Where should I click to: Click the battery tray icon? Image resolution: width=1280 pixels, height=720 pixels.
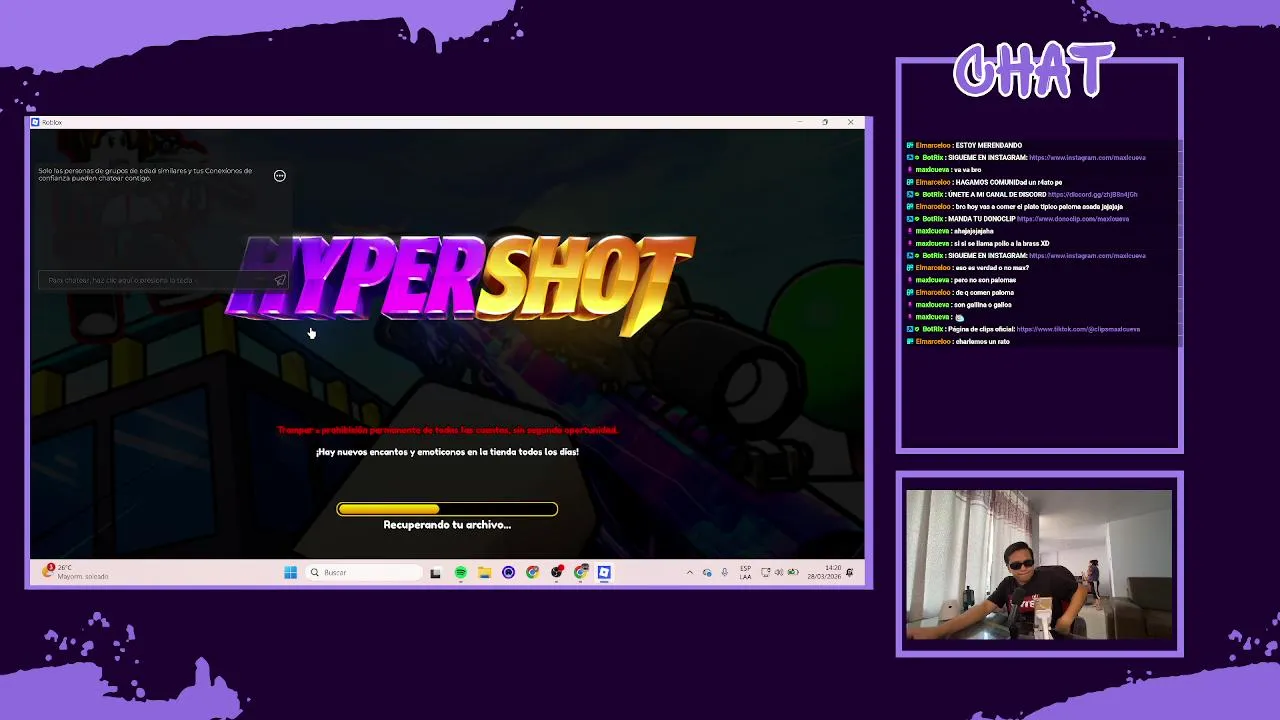(793, 572)
